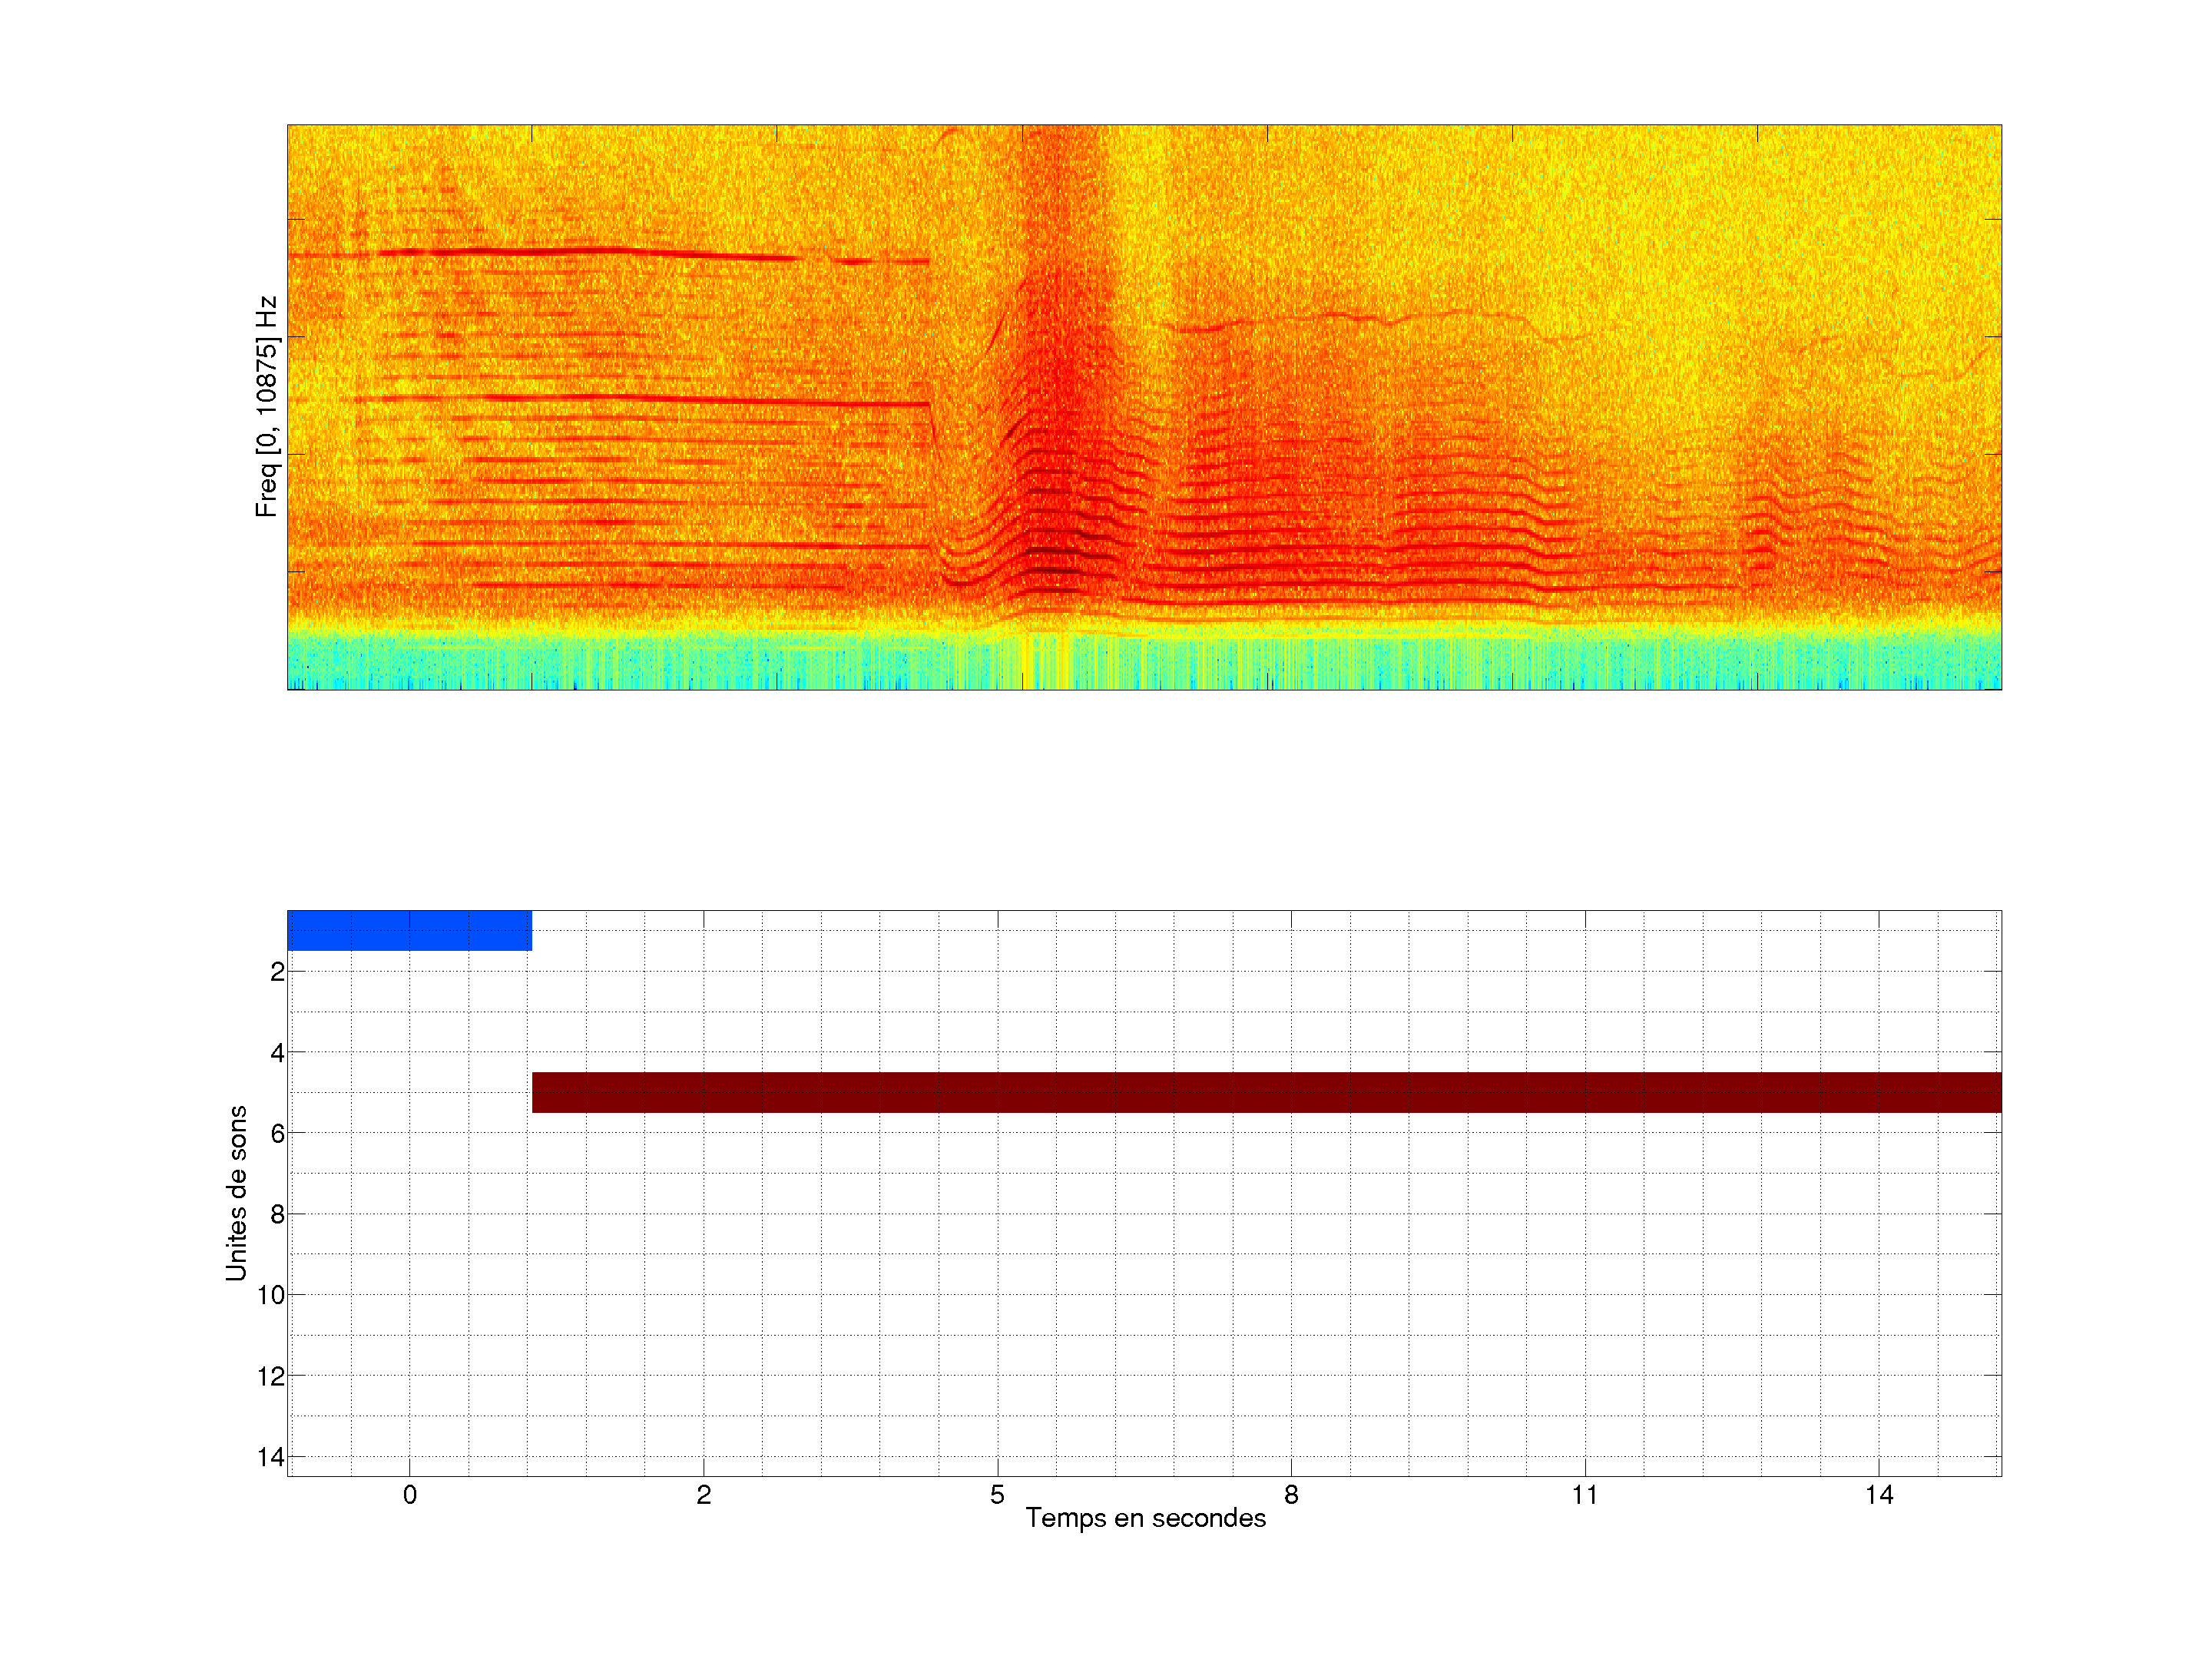This screenshot has height=1659, width=2212.
Task: Click the x-axis tick label 8
Action: click(x=1291, y=1495)
